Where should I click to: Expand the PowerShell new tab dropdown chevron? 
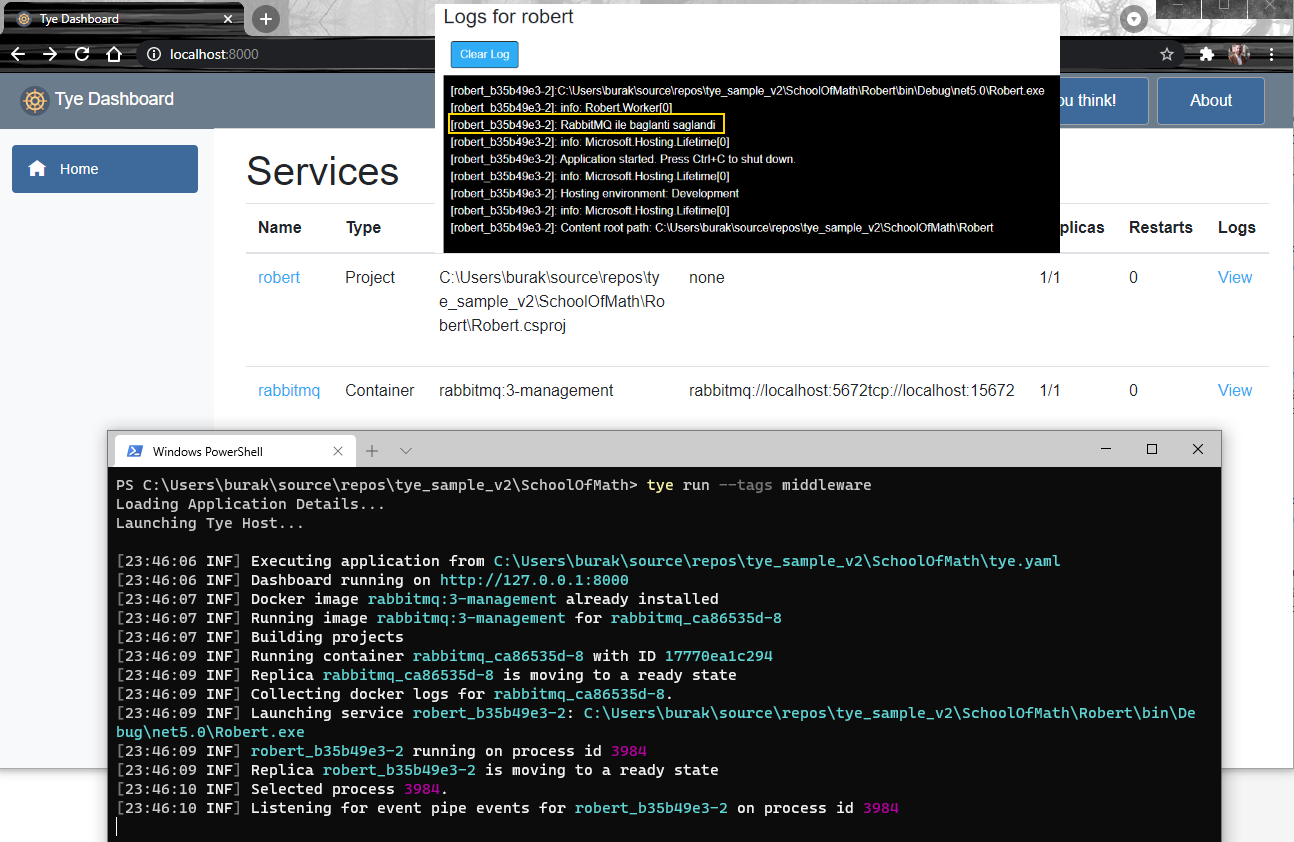406,451
